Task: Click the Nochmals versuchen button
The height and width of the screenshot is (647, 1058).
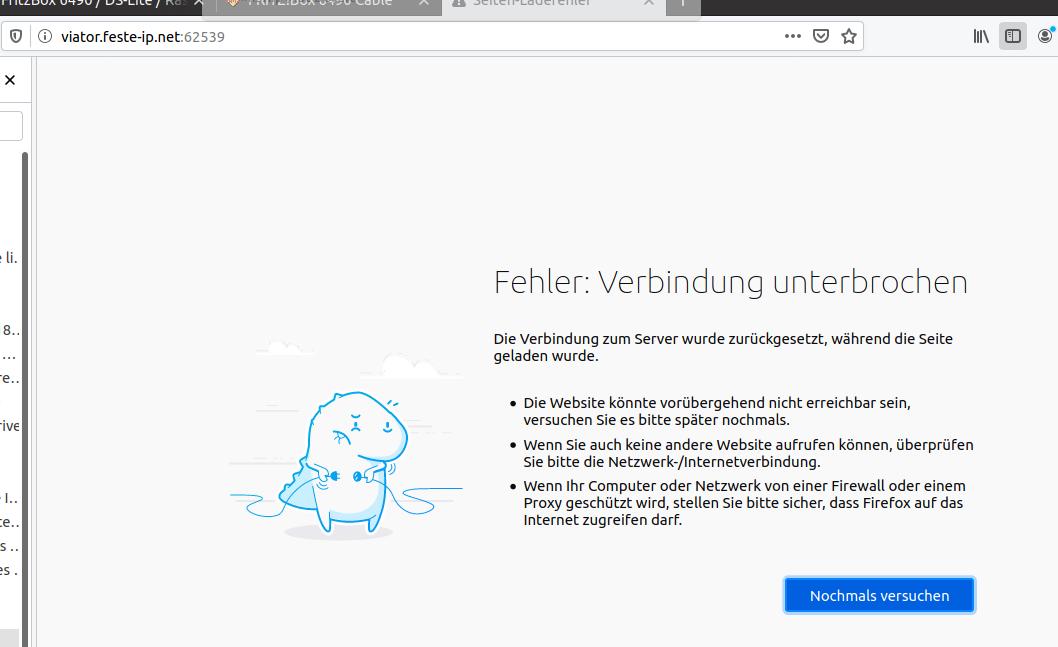Action: tap(879, 594)
